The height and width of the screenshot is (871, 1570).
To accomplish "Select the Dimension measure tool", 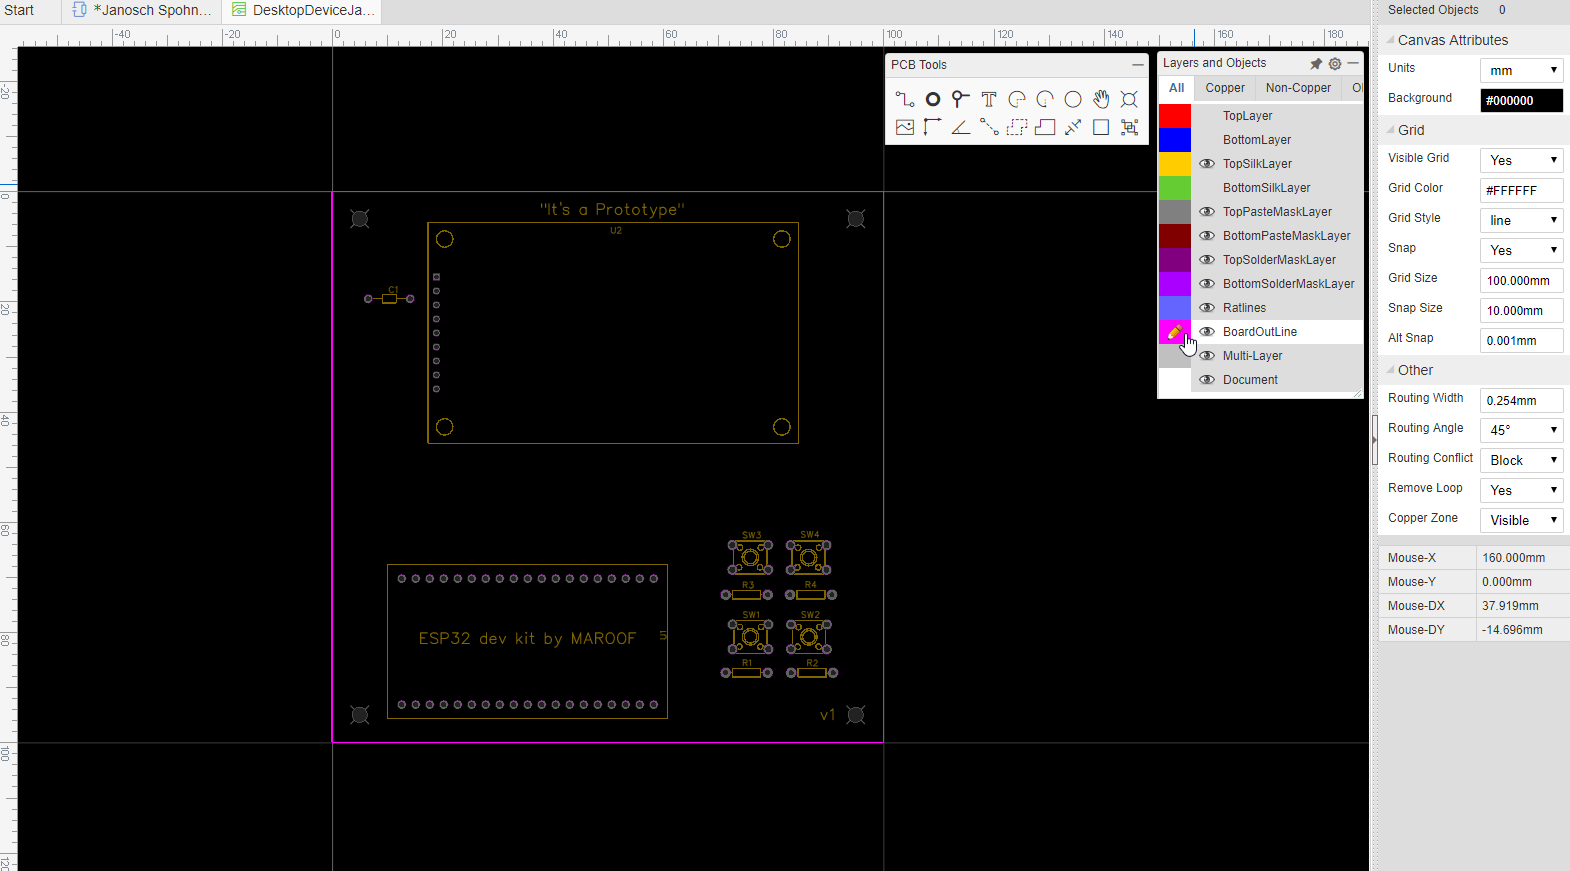I will click(1073, 127).
